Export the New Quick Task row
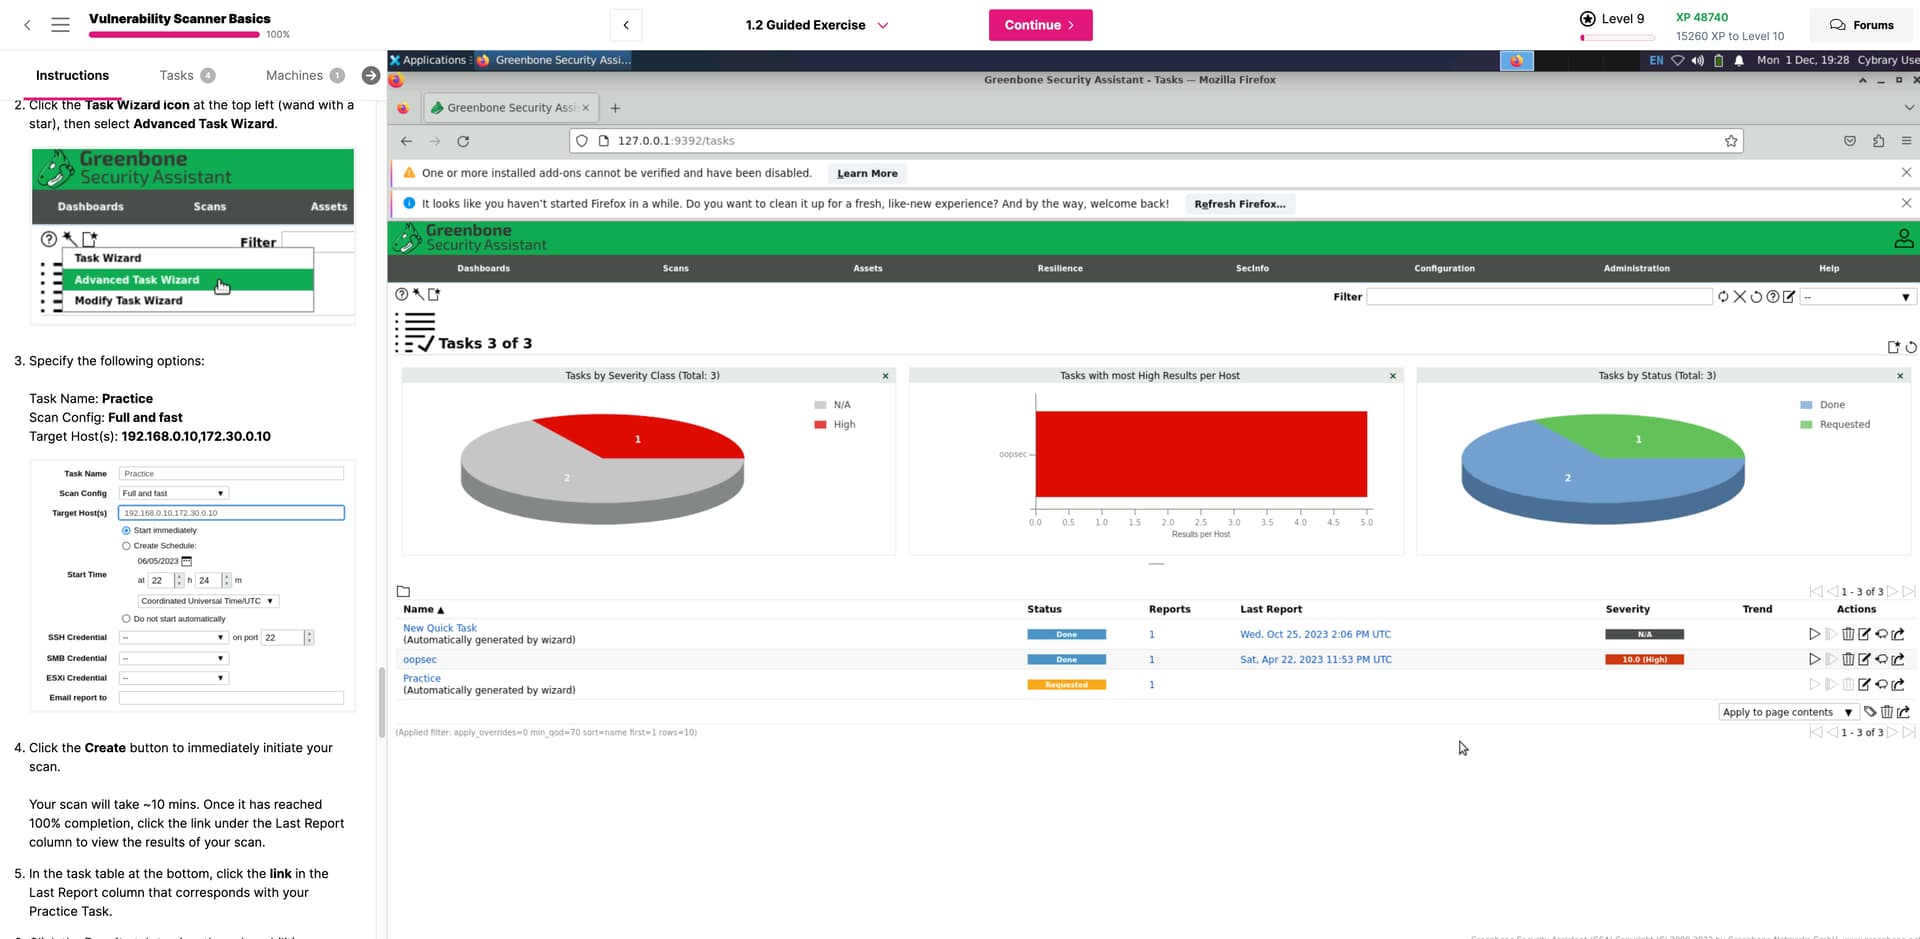 point(1898,634)
